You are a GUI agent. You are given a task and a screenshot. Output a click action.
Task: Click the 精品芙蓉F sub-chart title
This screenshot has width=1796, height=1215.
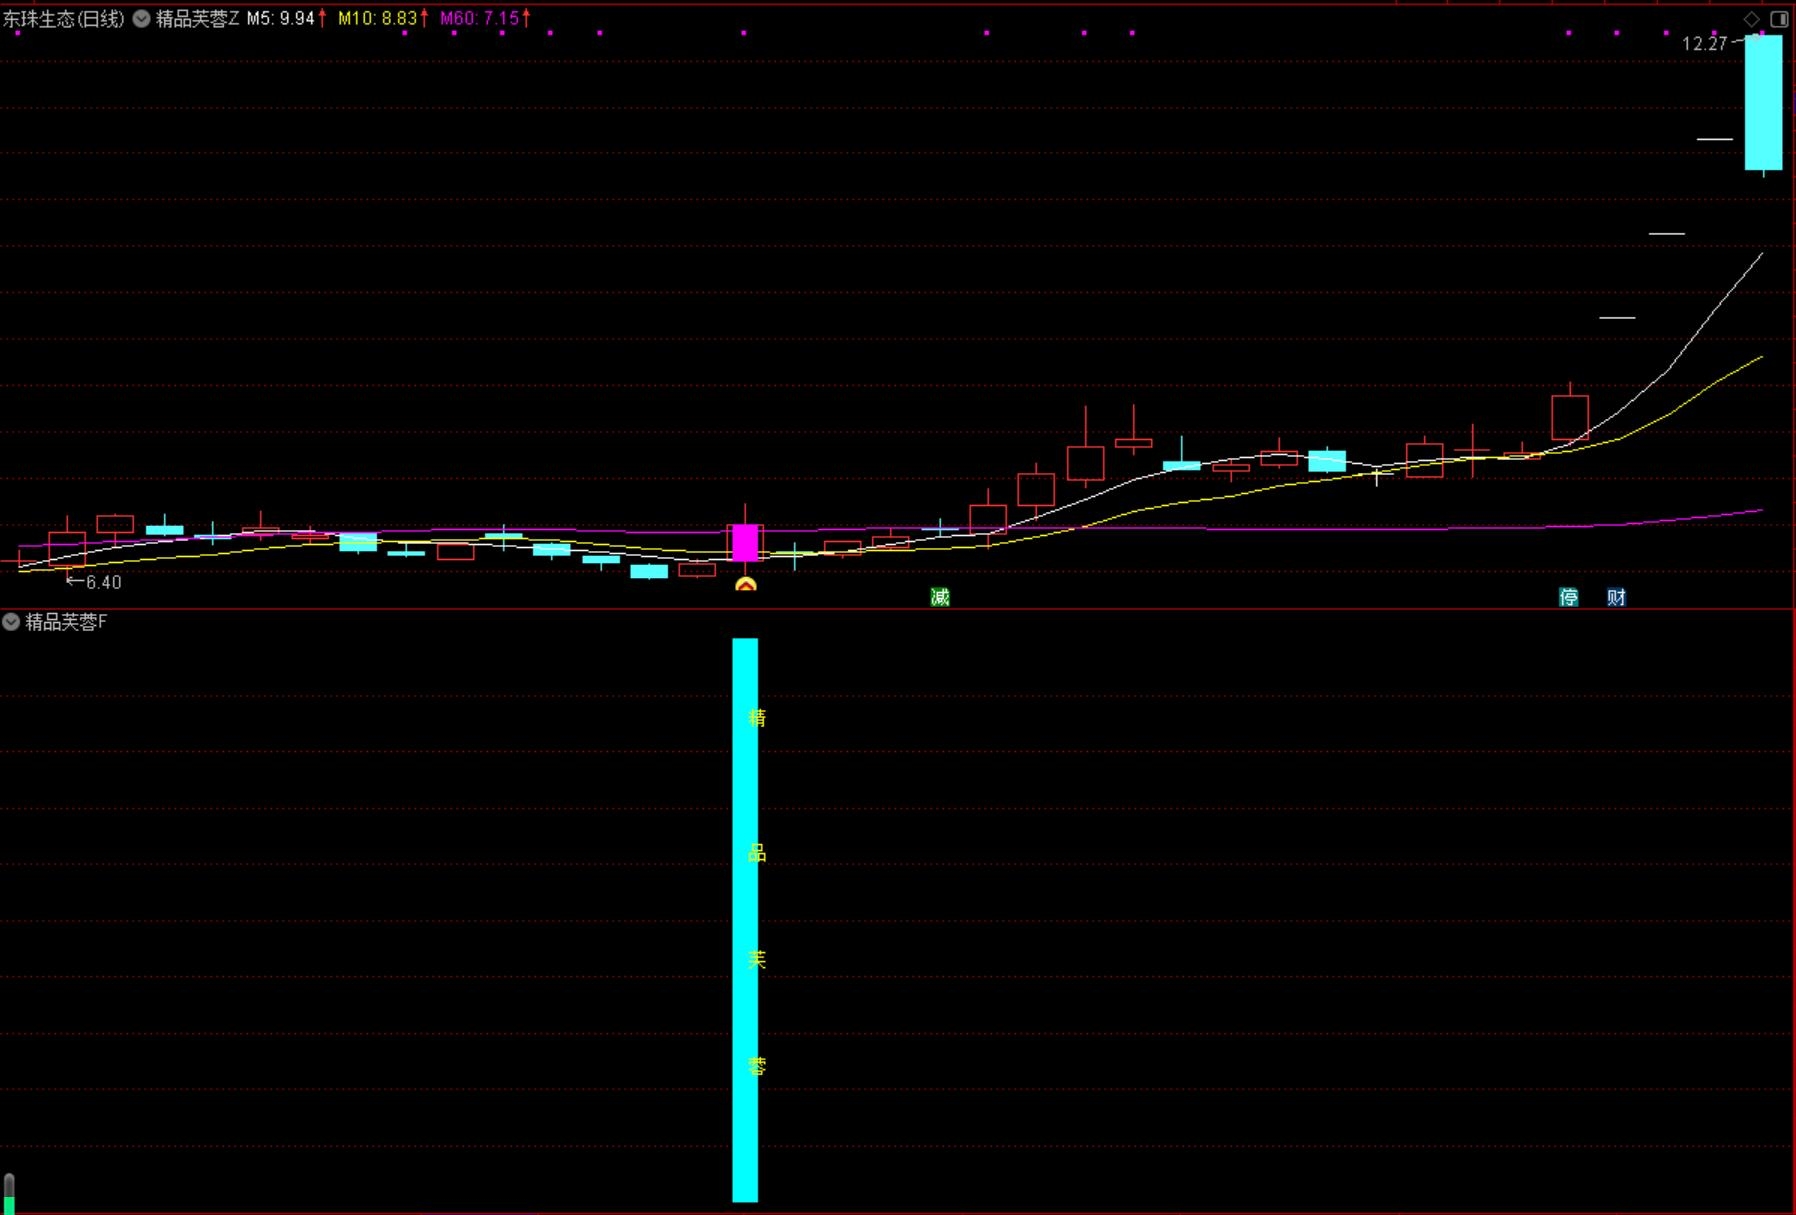point(66,622)
